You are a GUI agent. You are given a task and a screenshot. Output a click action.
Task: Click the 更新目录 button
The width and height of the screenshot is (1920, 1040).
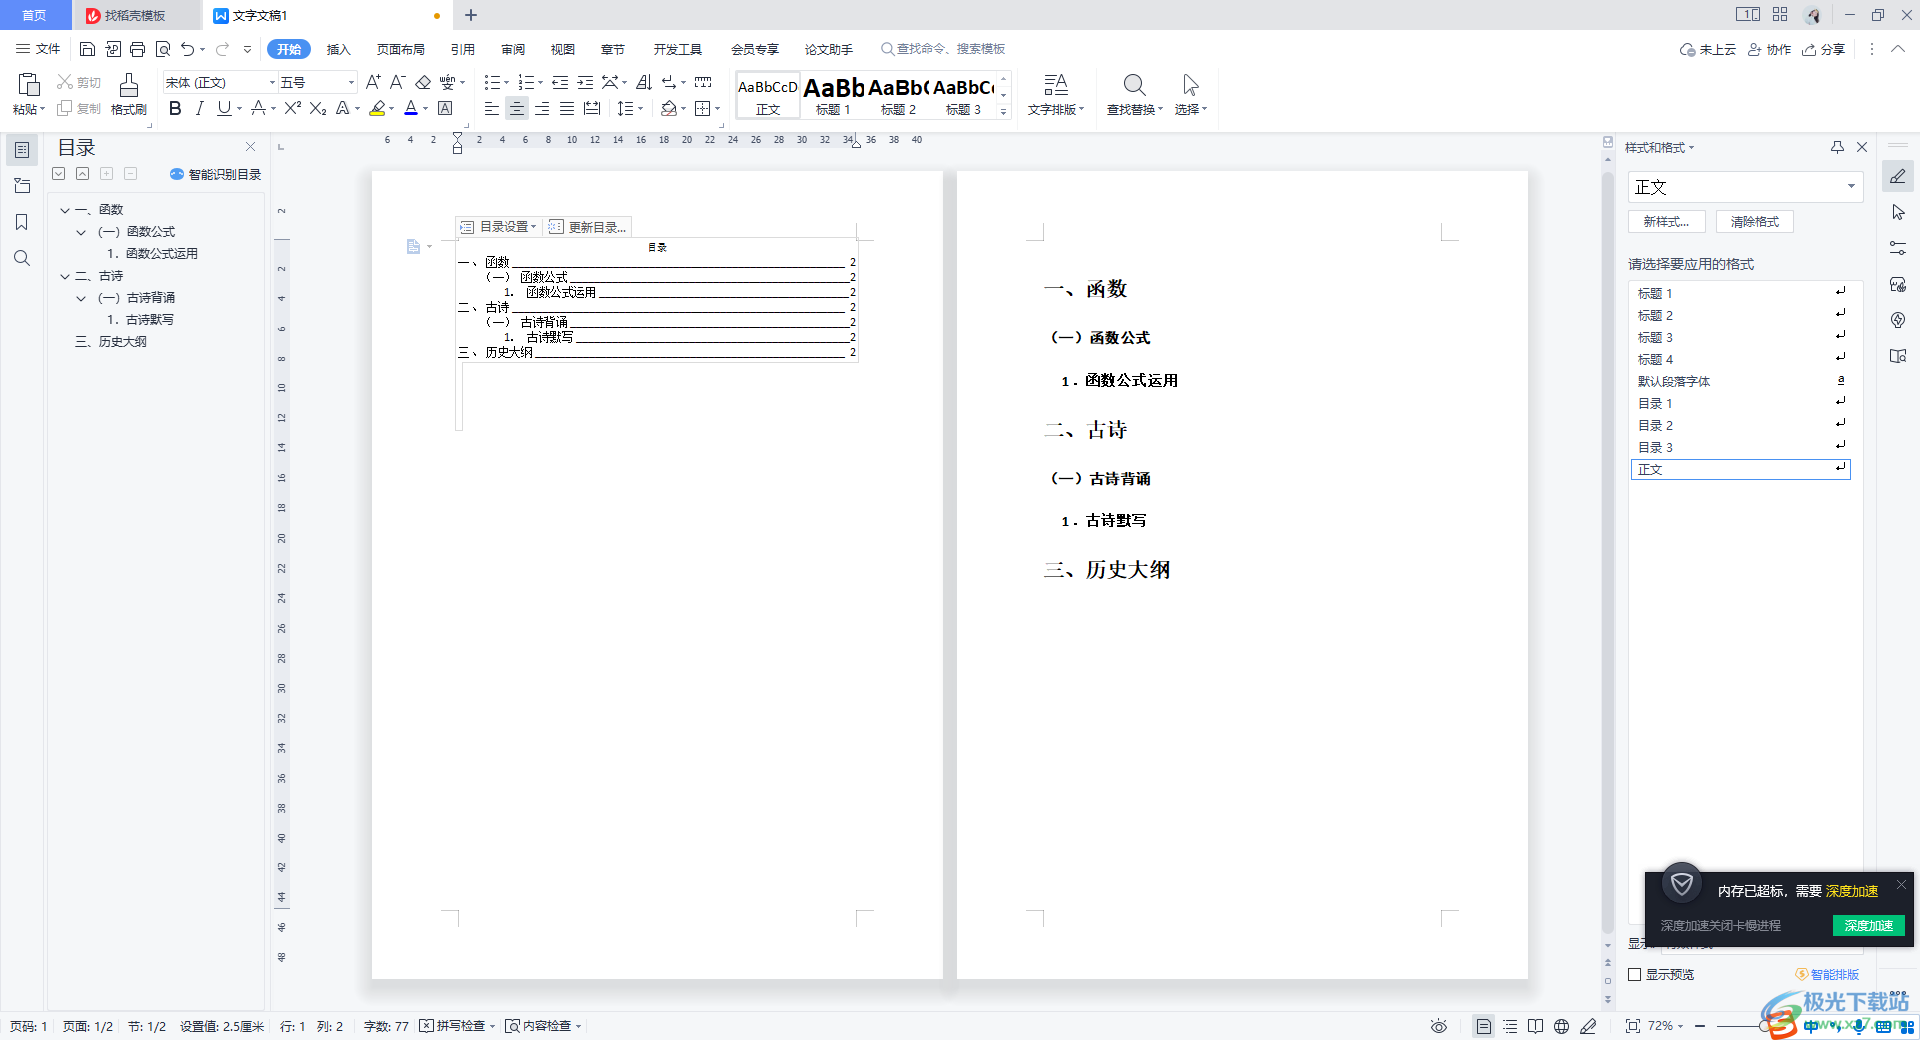click(588, 227)
